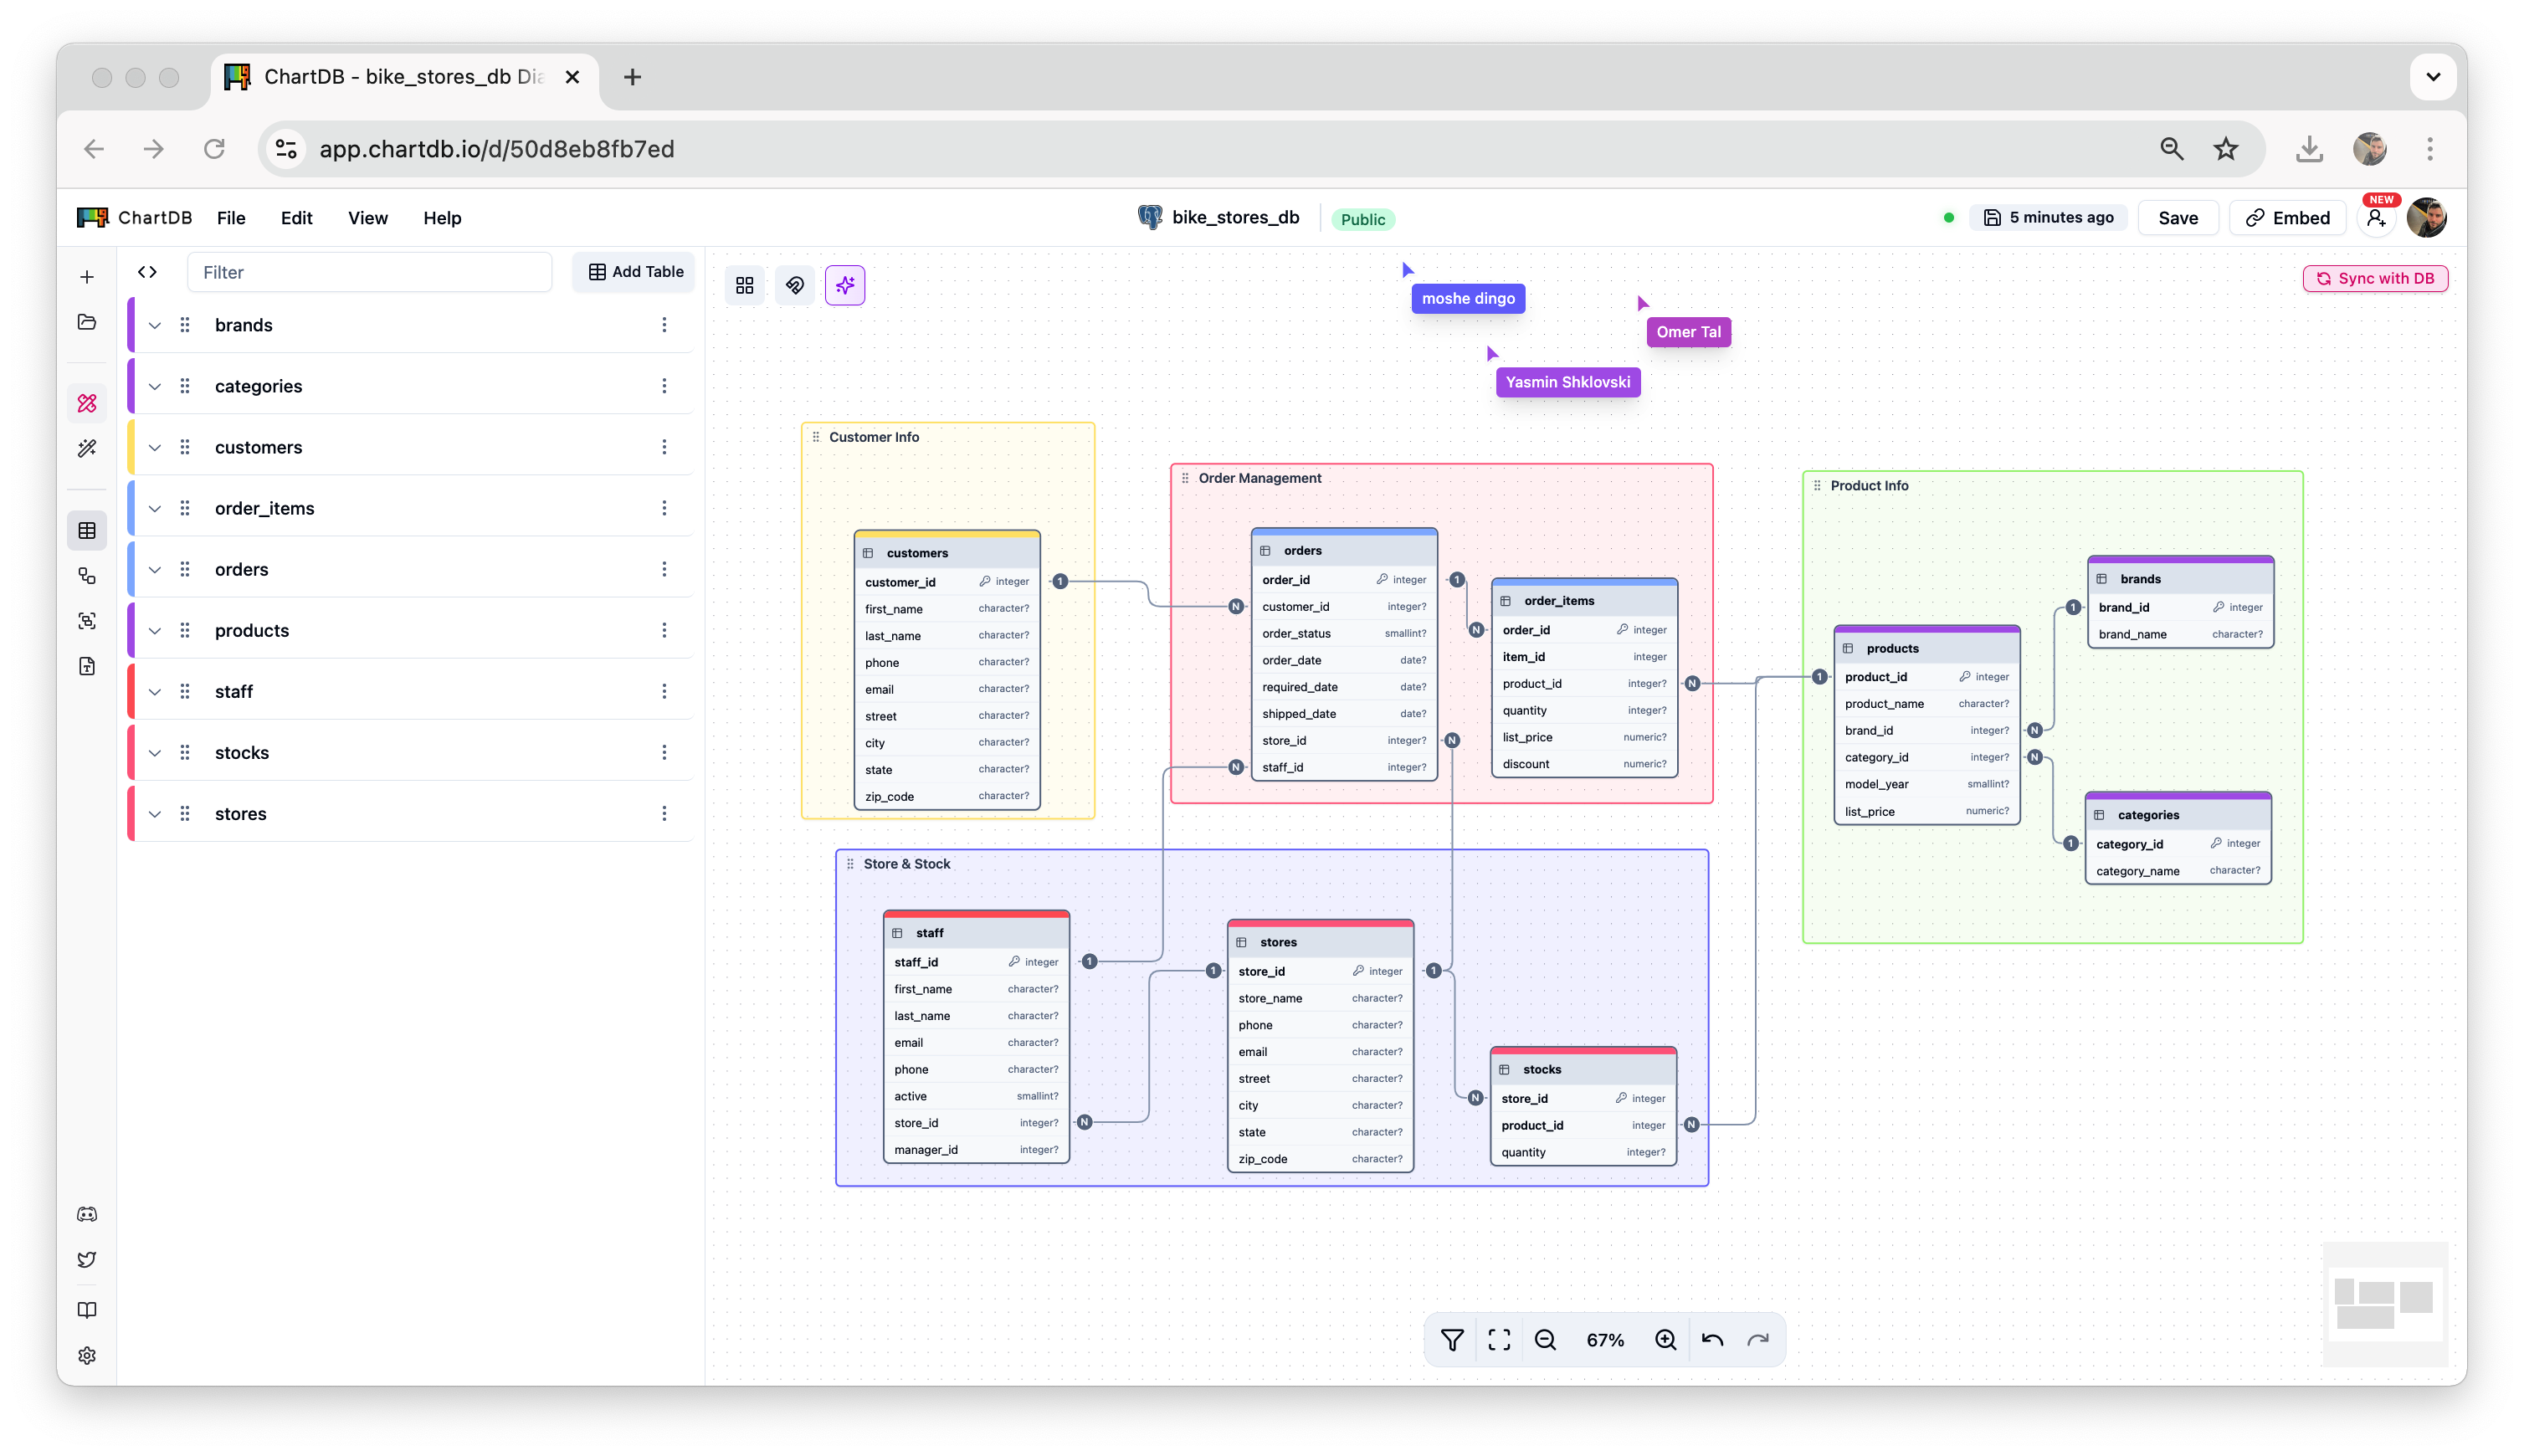
Task: Click the Add Table button
Action: click(x=635, y=272)
